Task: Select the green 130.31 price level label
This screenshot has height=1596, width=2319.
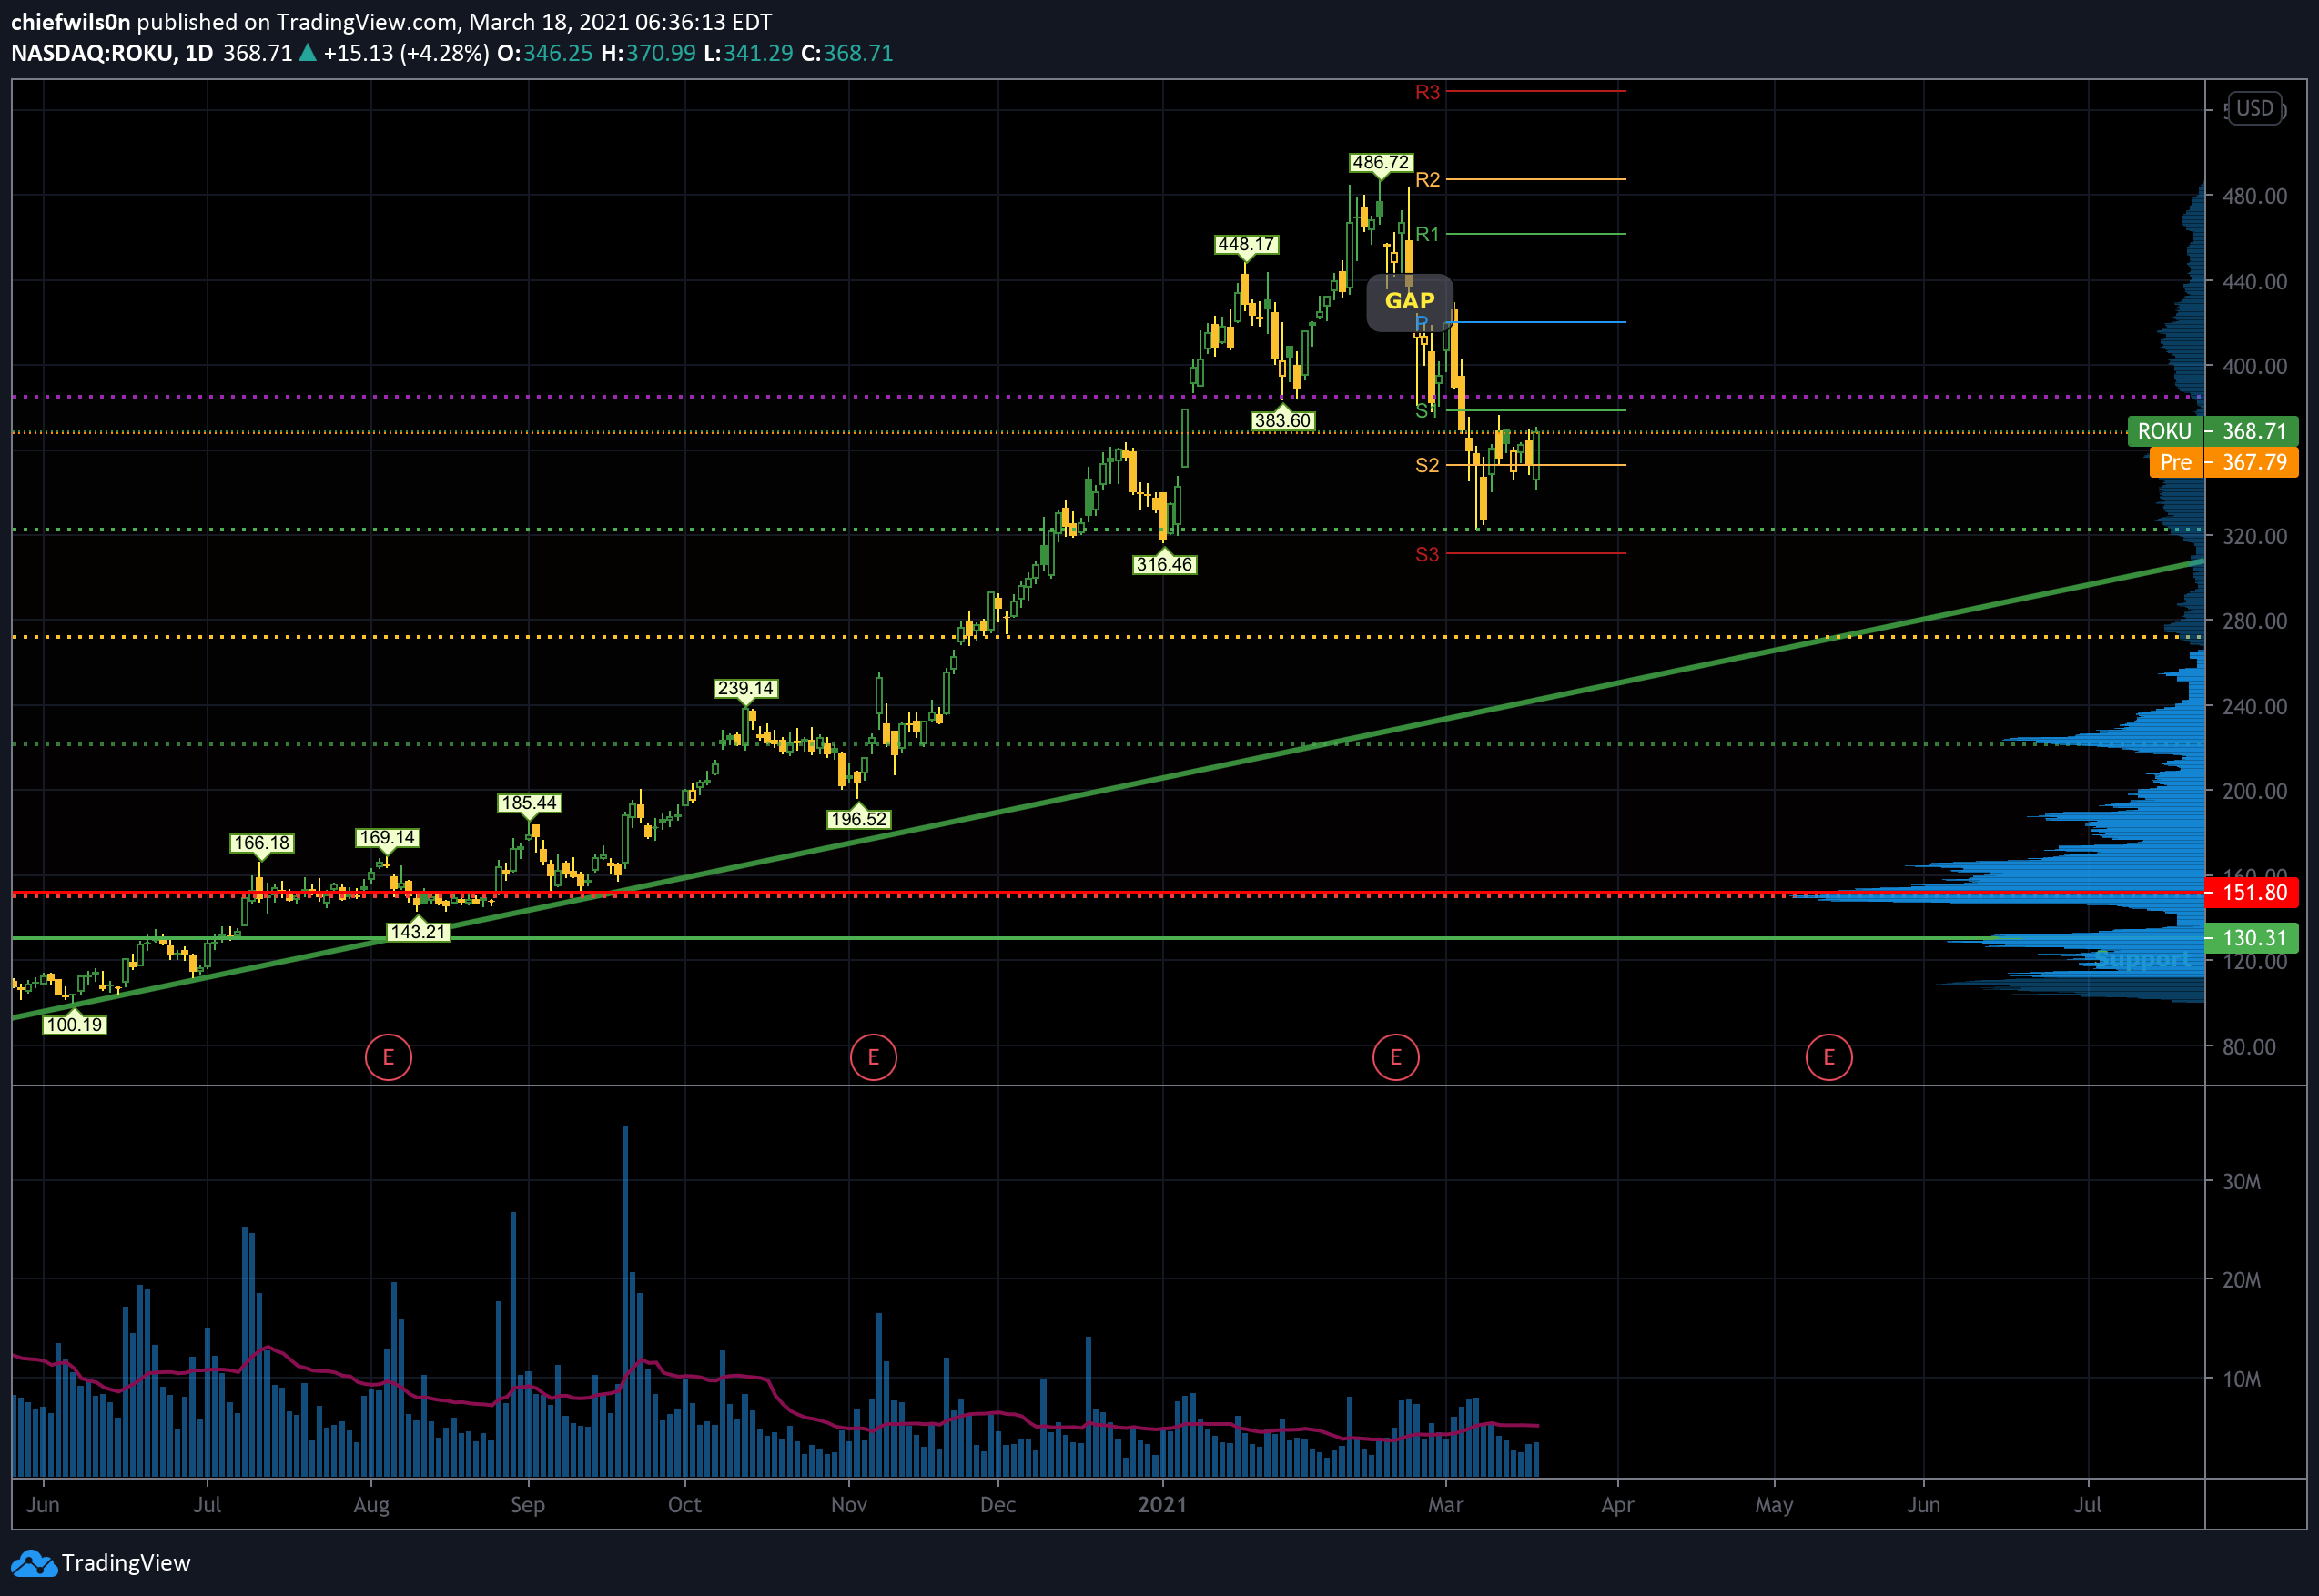Action: pos(2252,938)
